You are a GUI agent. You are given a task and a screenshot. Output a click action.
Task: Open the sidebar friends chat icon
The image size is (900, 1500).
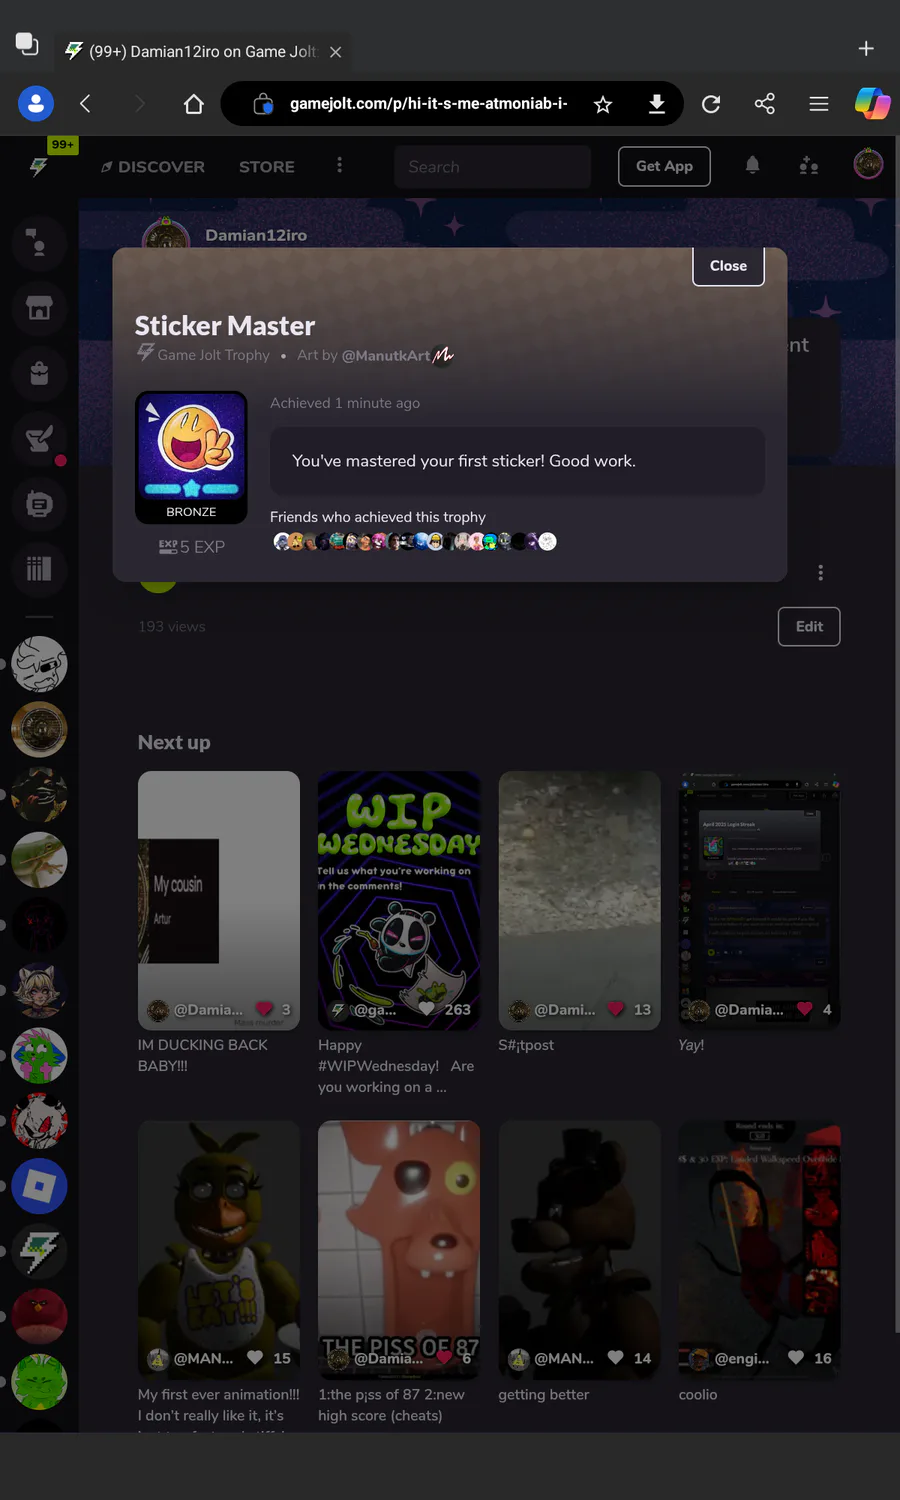[x=39, y=243]
